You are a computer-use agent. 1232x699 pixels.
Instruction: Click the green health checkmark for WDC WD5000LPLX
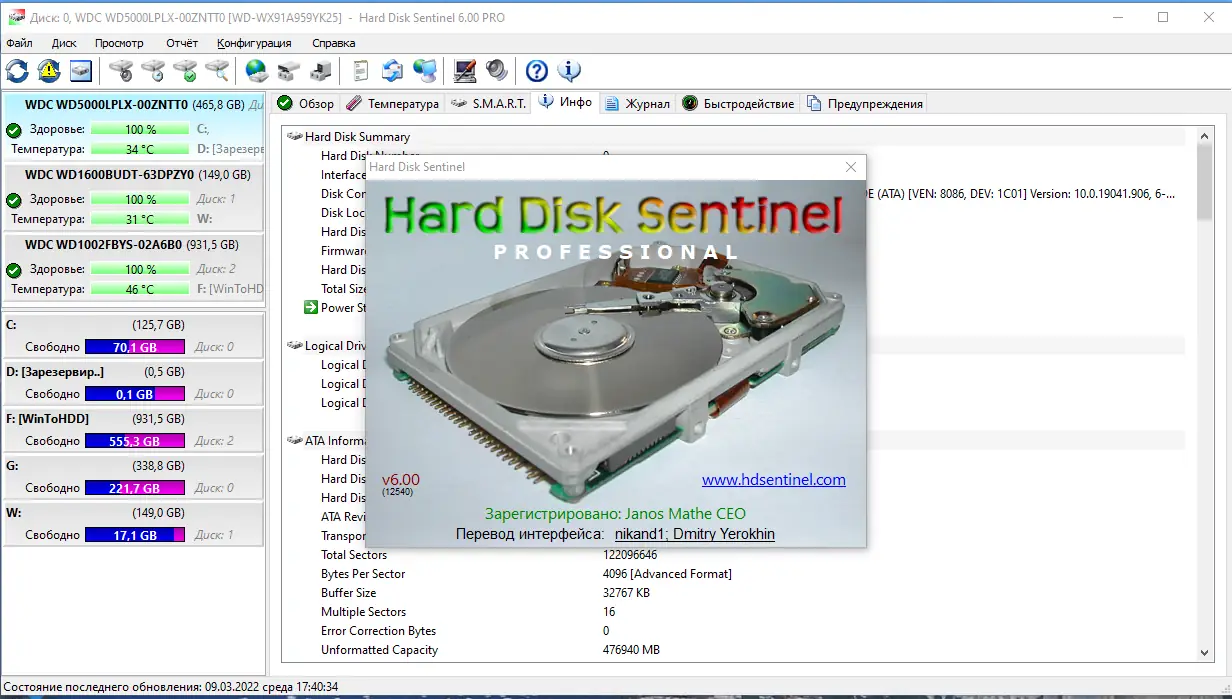pos(13,127)
